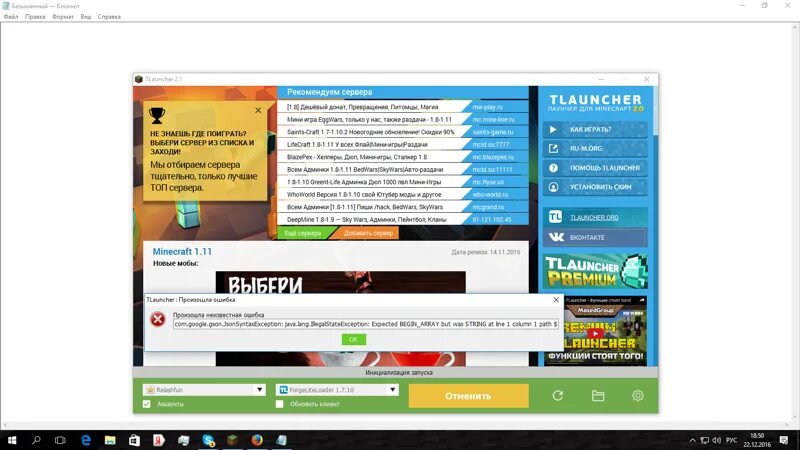The height and width of the screenshot is (450, 800).
Task: Click the TLauncher Premium banner
Action: click(x=595, y=271)
